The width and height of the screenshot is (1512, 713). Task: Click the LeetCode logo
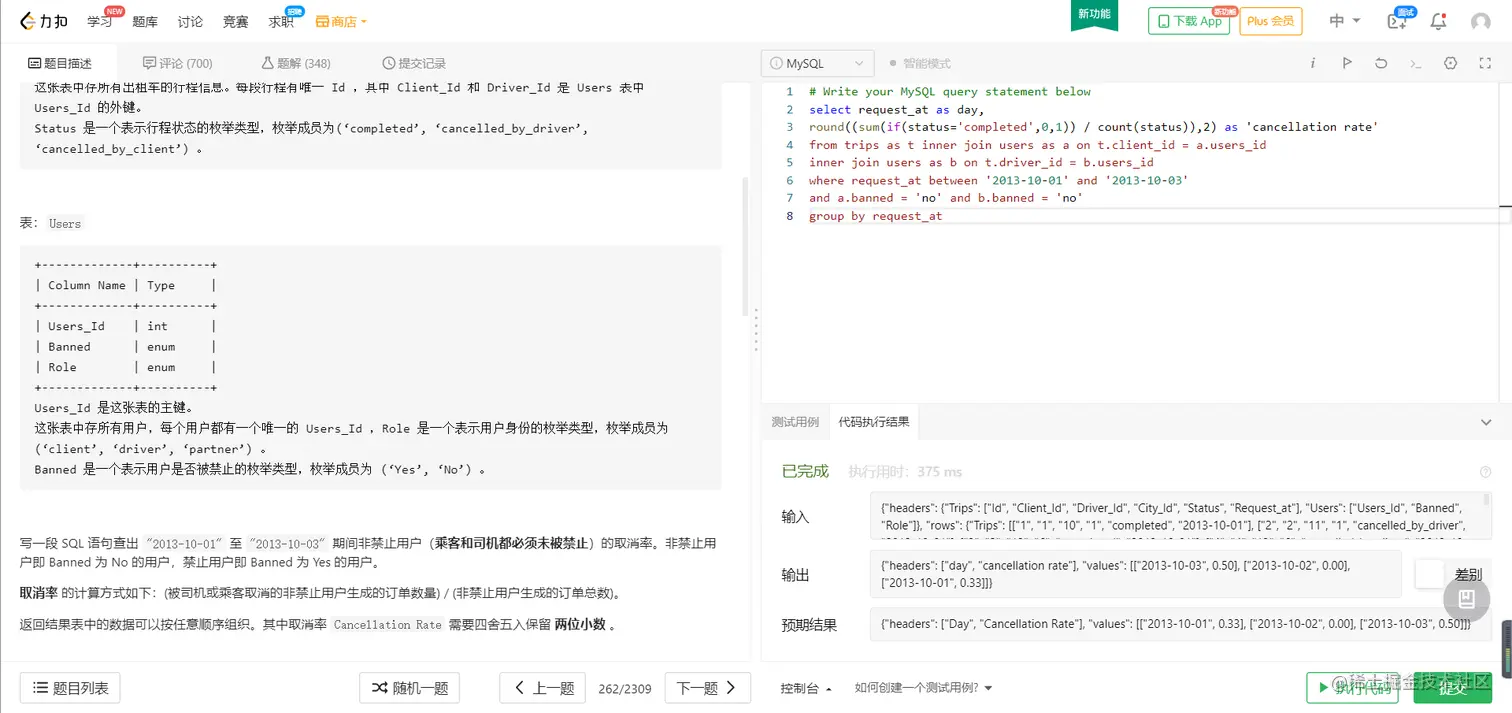43,20
